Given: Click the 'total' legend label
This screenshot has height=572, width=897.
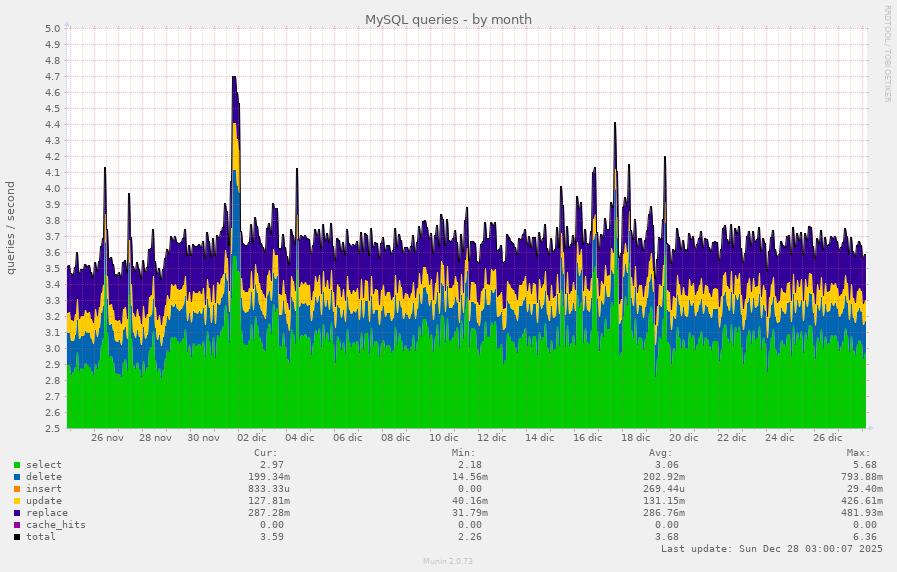Looking at the screenshot, I should click(41, 537).
